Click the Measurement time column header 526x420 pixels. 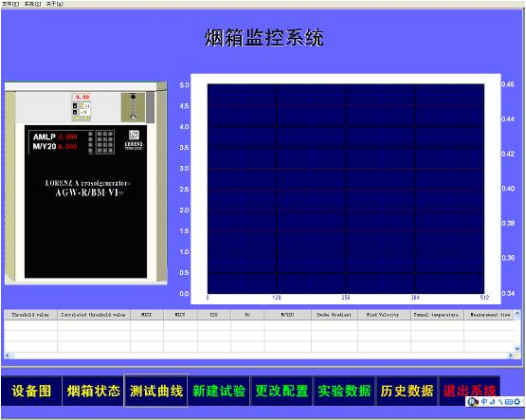pos(490,315)
